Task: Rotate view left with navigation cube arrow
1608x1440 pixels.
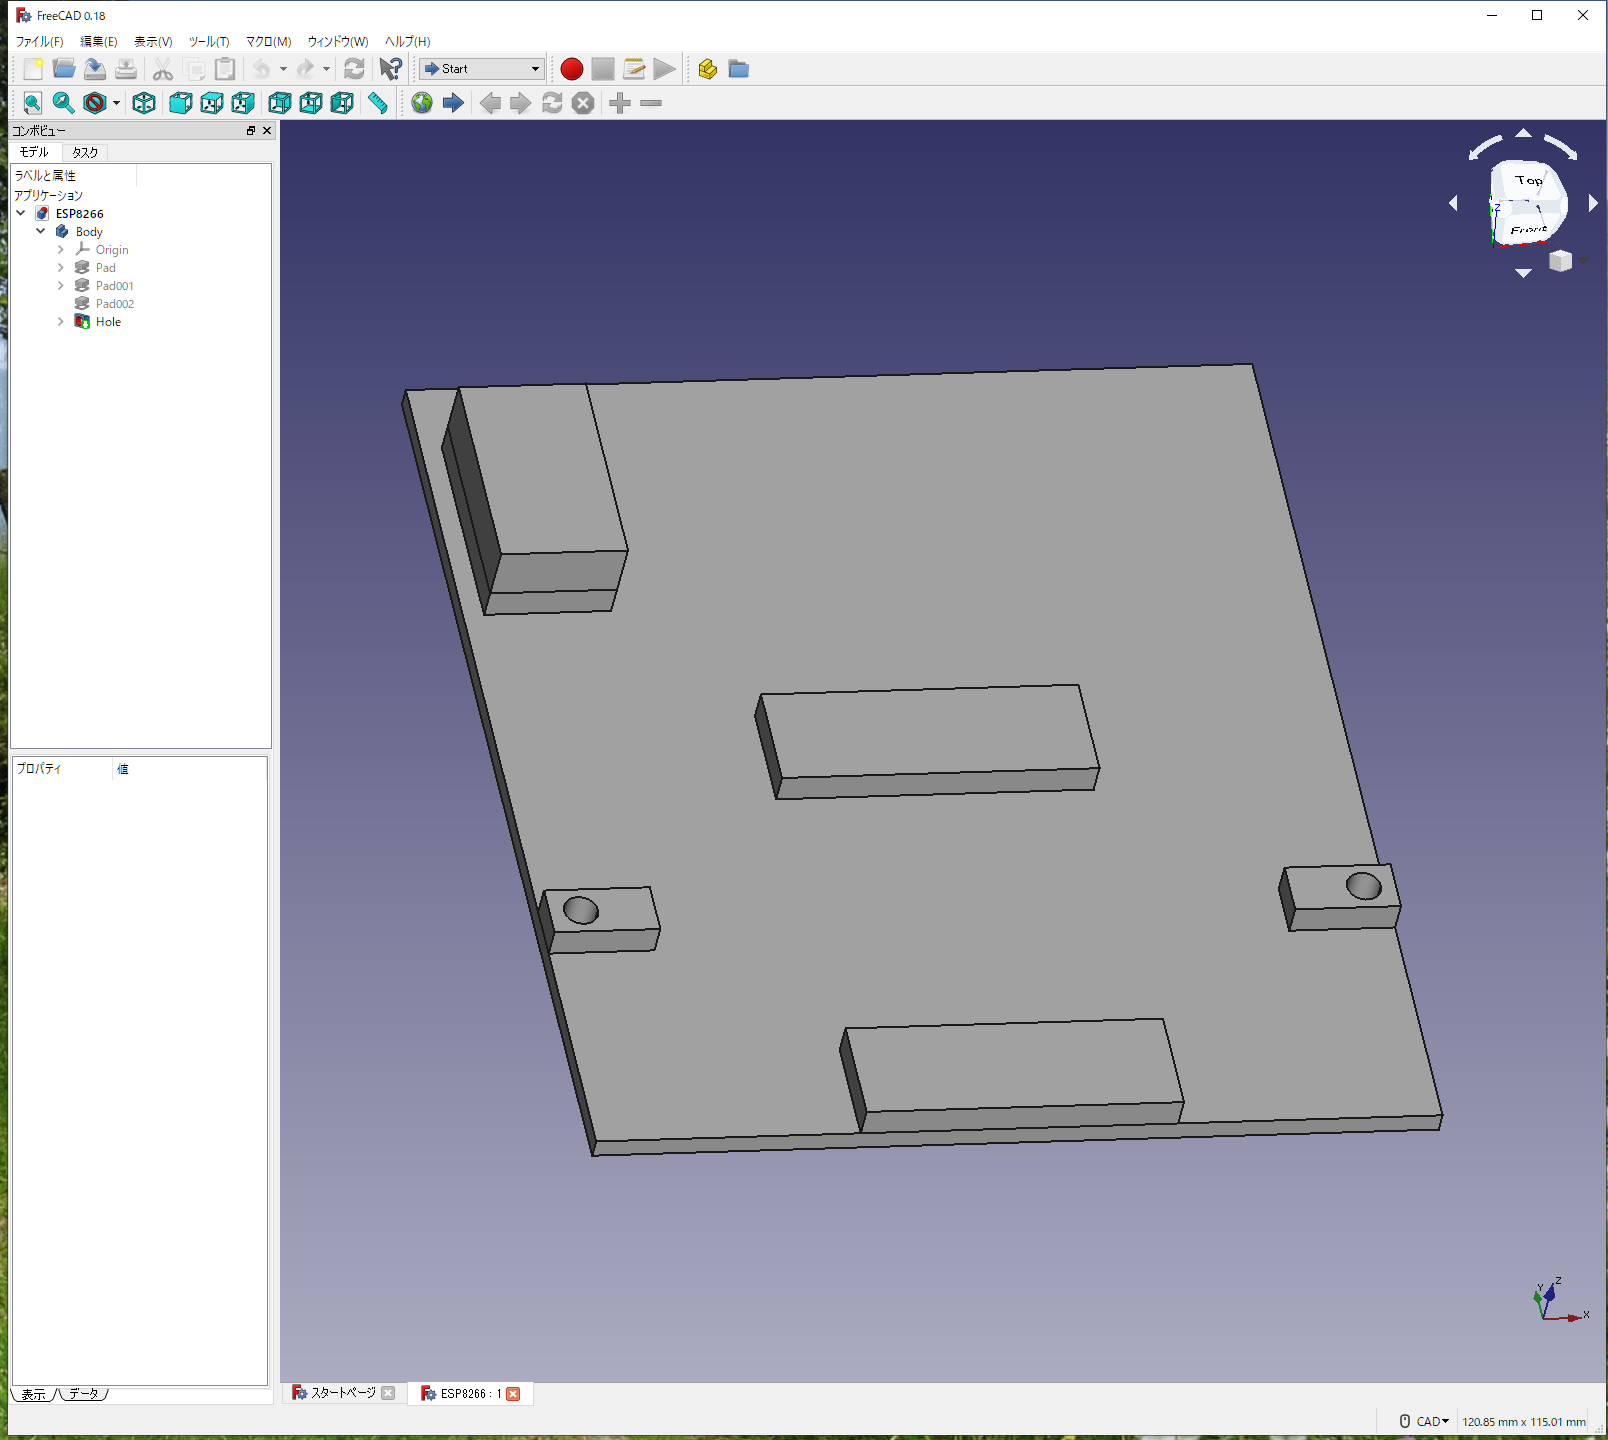Action: [1453, 203]
